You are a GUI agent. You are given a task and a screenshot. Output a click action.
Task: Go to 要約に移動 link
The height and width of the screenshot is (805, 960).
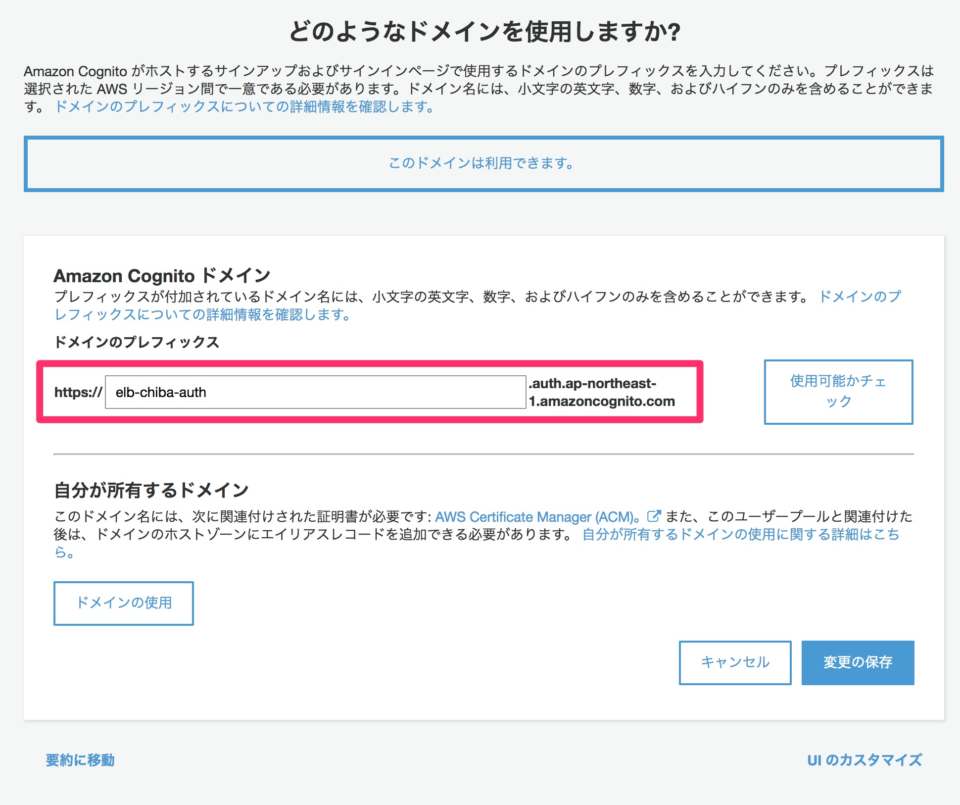pos(80,760)
